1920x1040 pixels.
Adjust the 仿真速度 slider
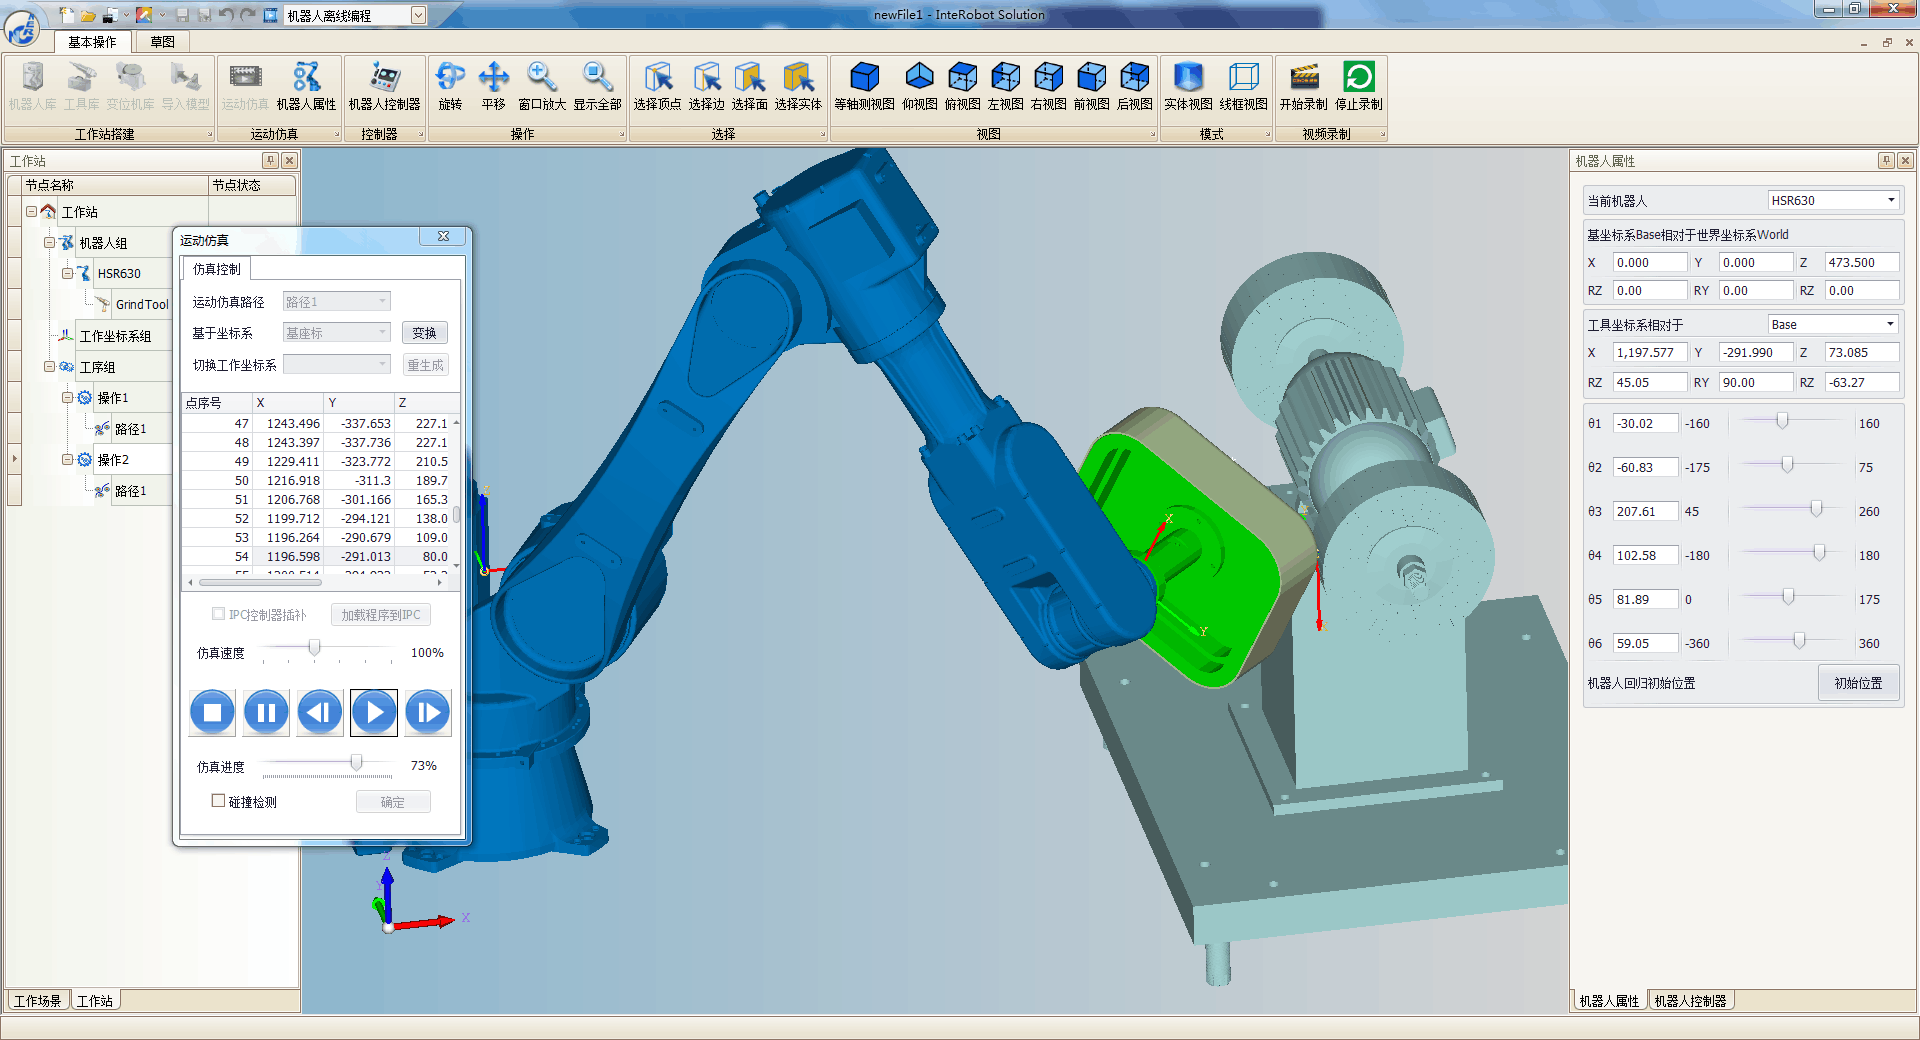[x=314, y=648]
